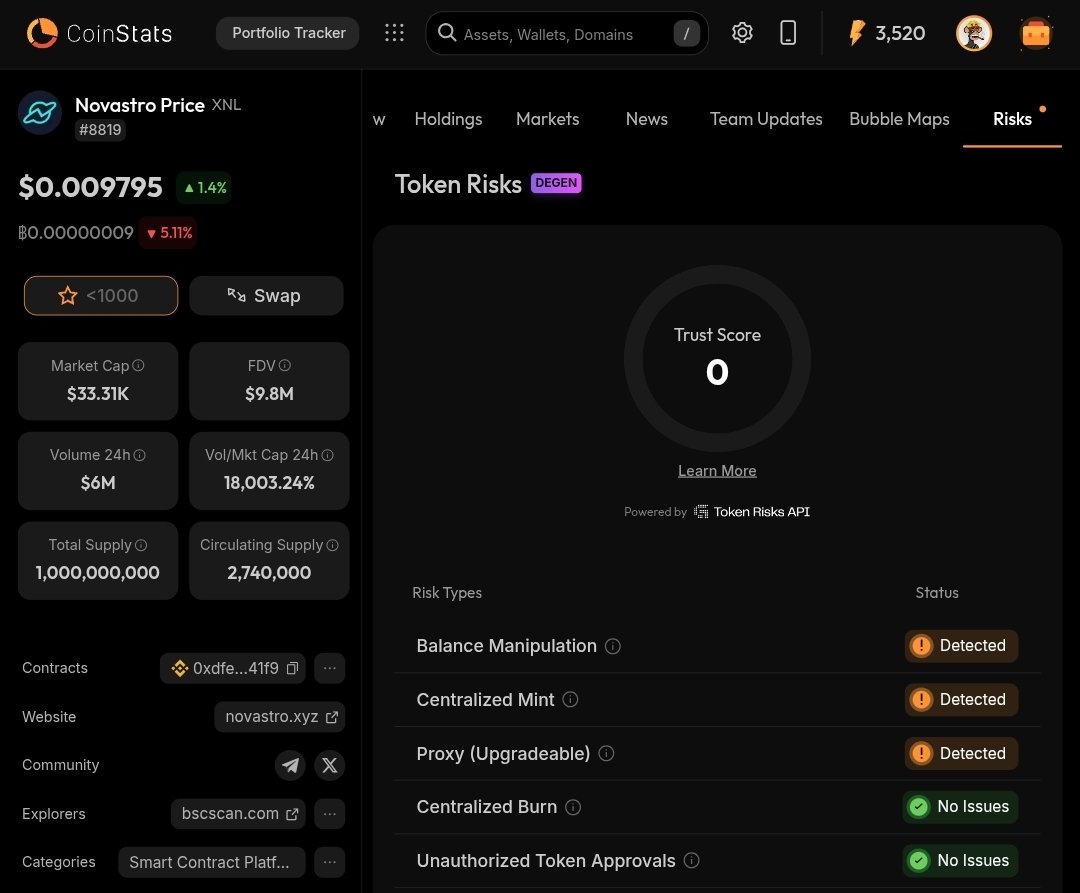Open the Telegram community icon
1080x893 pixels.
coord(290,765)
